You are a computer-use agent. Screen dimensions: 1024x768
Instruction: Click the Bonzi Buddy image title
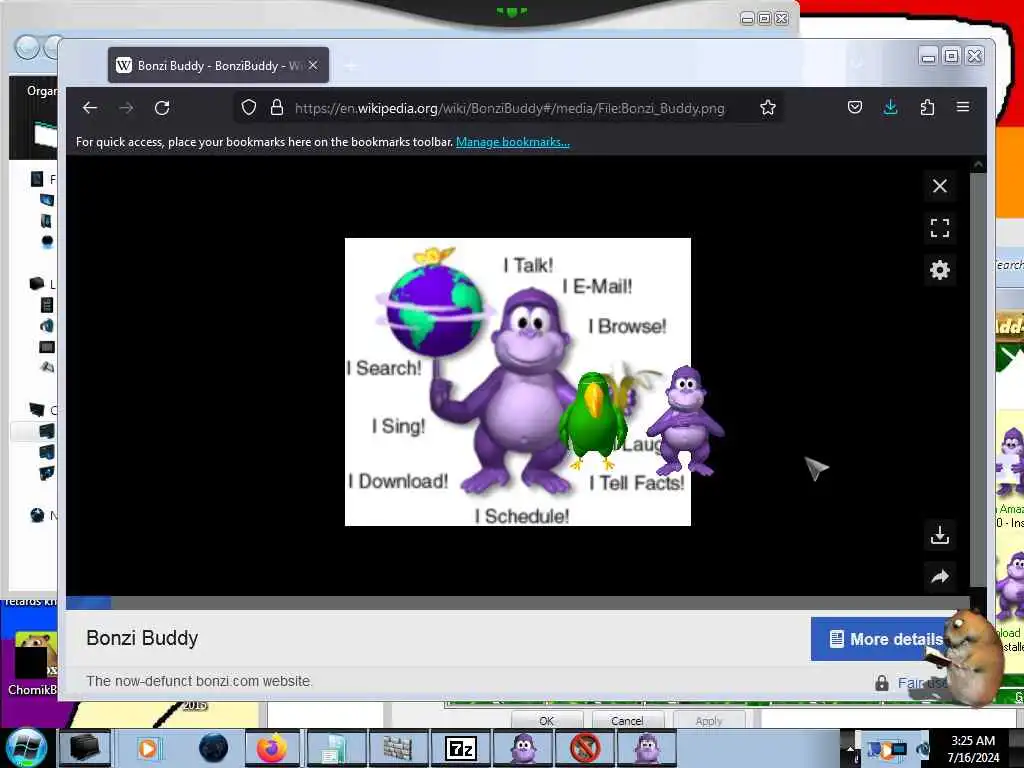coord(142,638)
